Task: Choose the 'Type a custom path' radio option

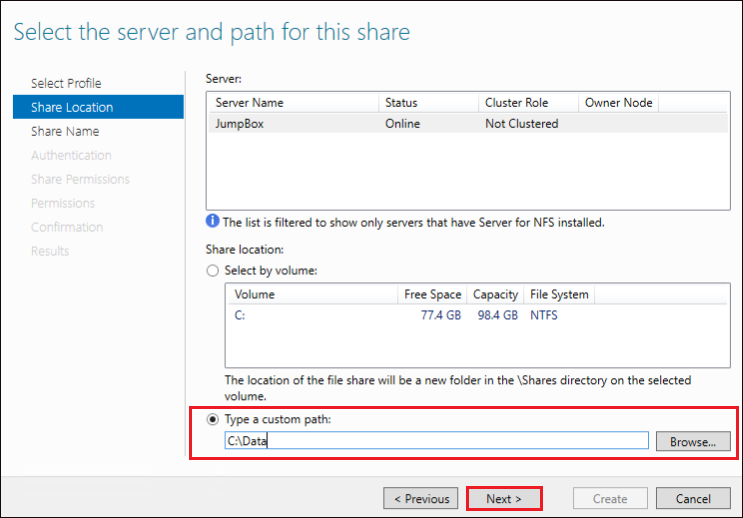Action: pyautogui.click(x=213, y=419)
